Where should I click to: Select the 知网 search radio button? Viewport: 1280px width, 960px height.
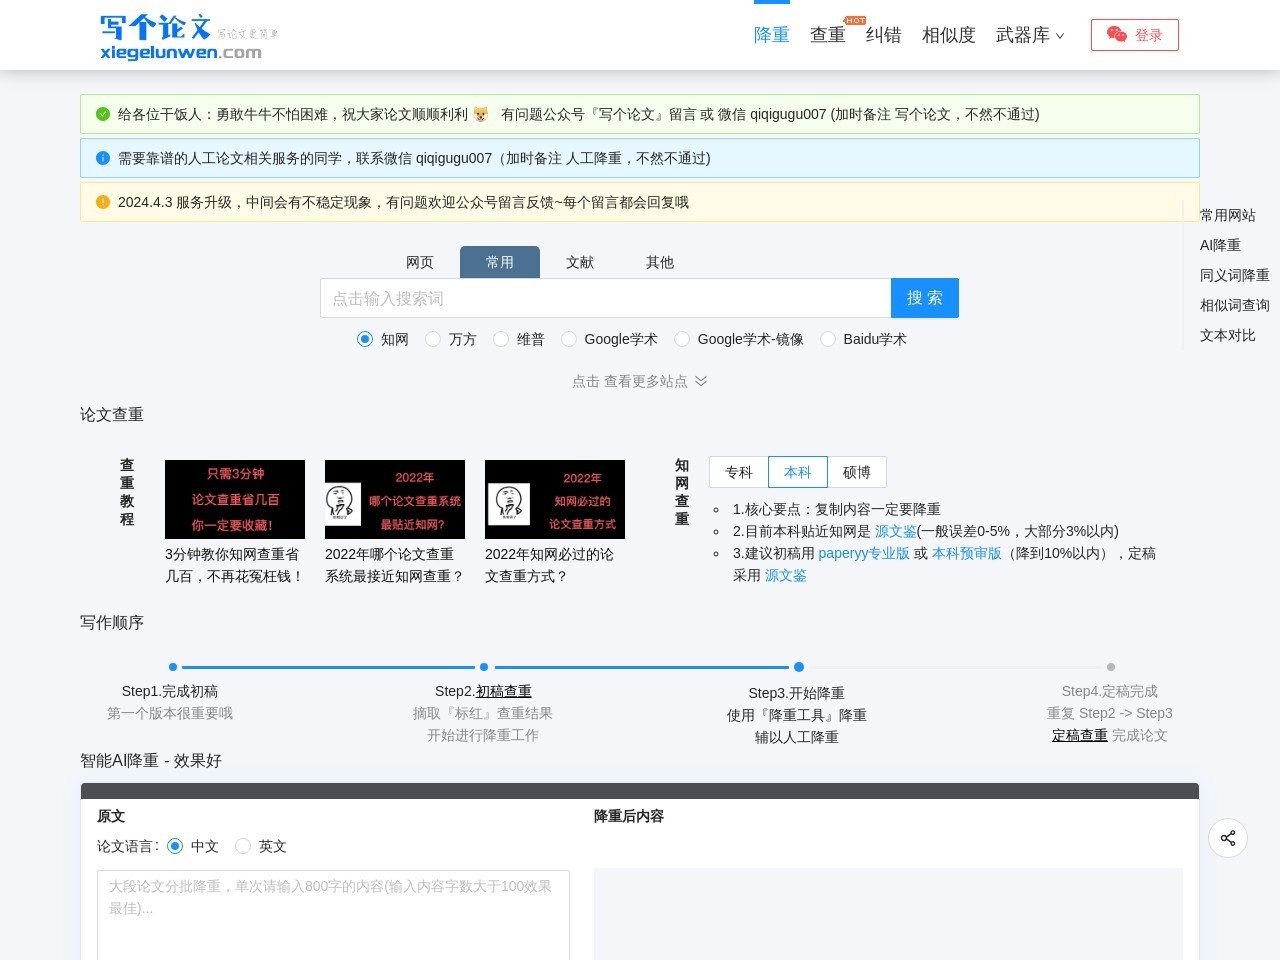364,339
